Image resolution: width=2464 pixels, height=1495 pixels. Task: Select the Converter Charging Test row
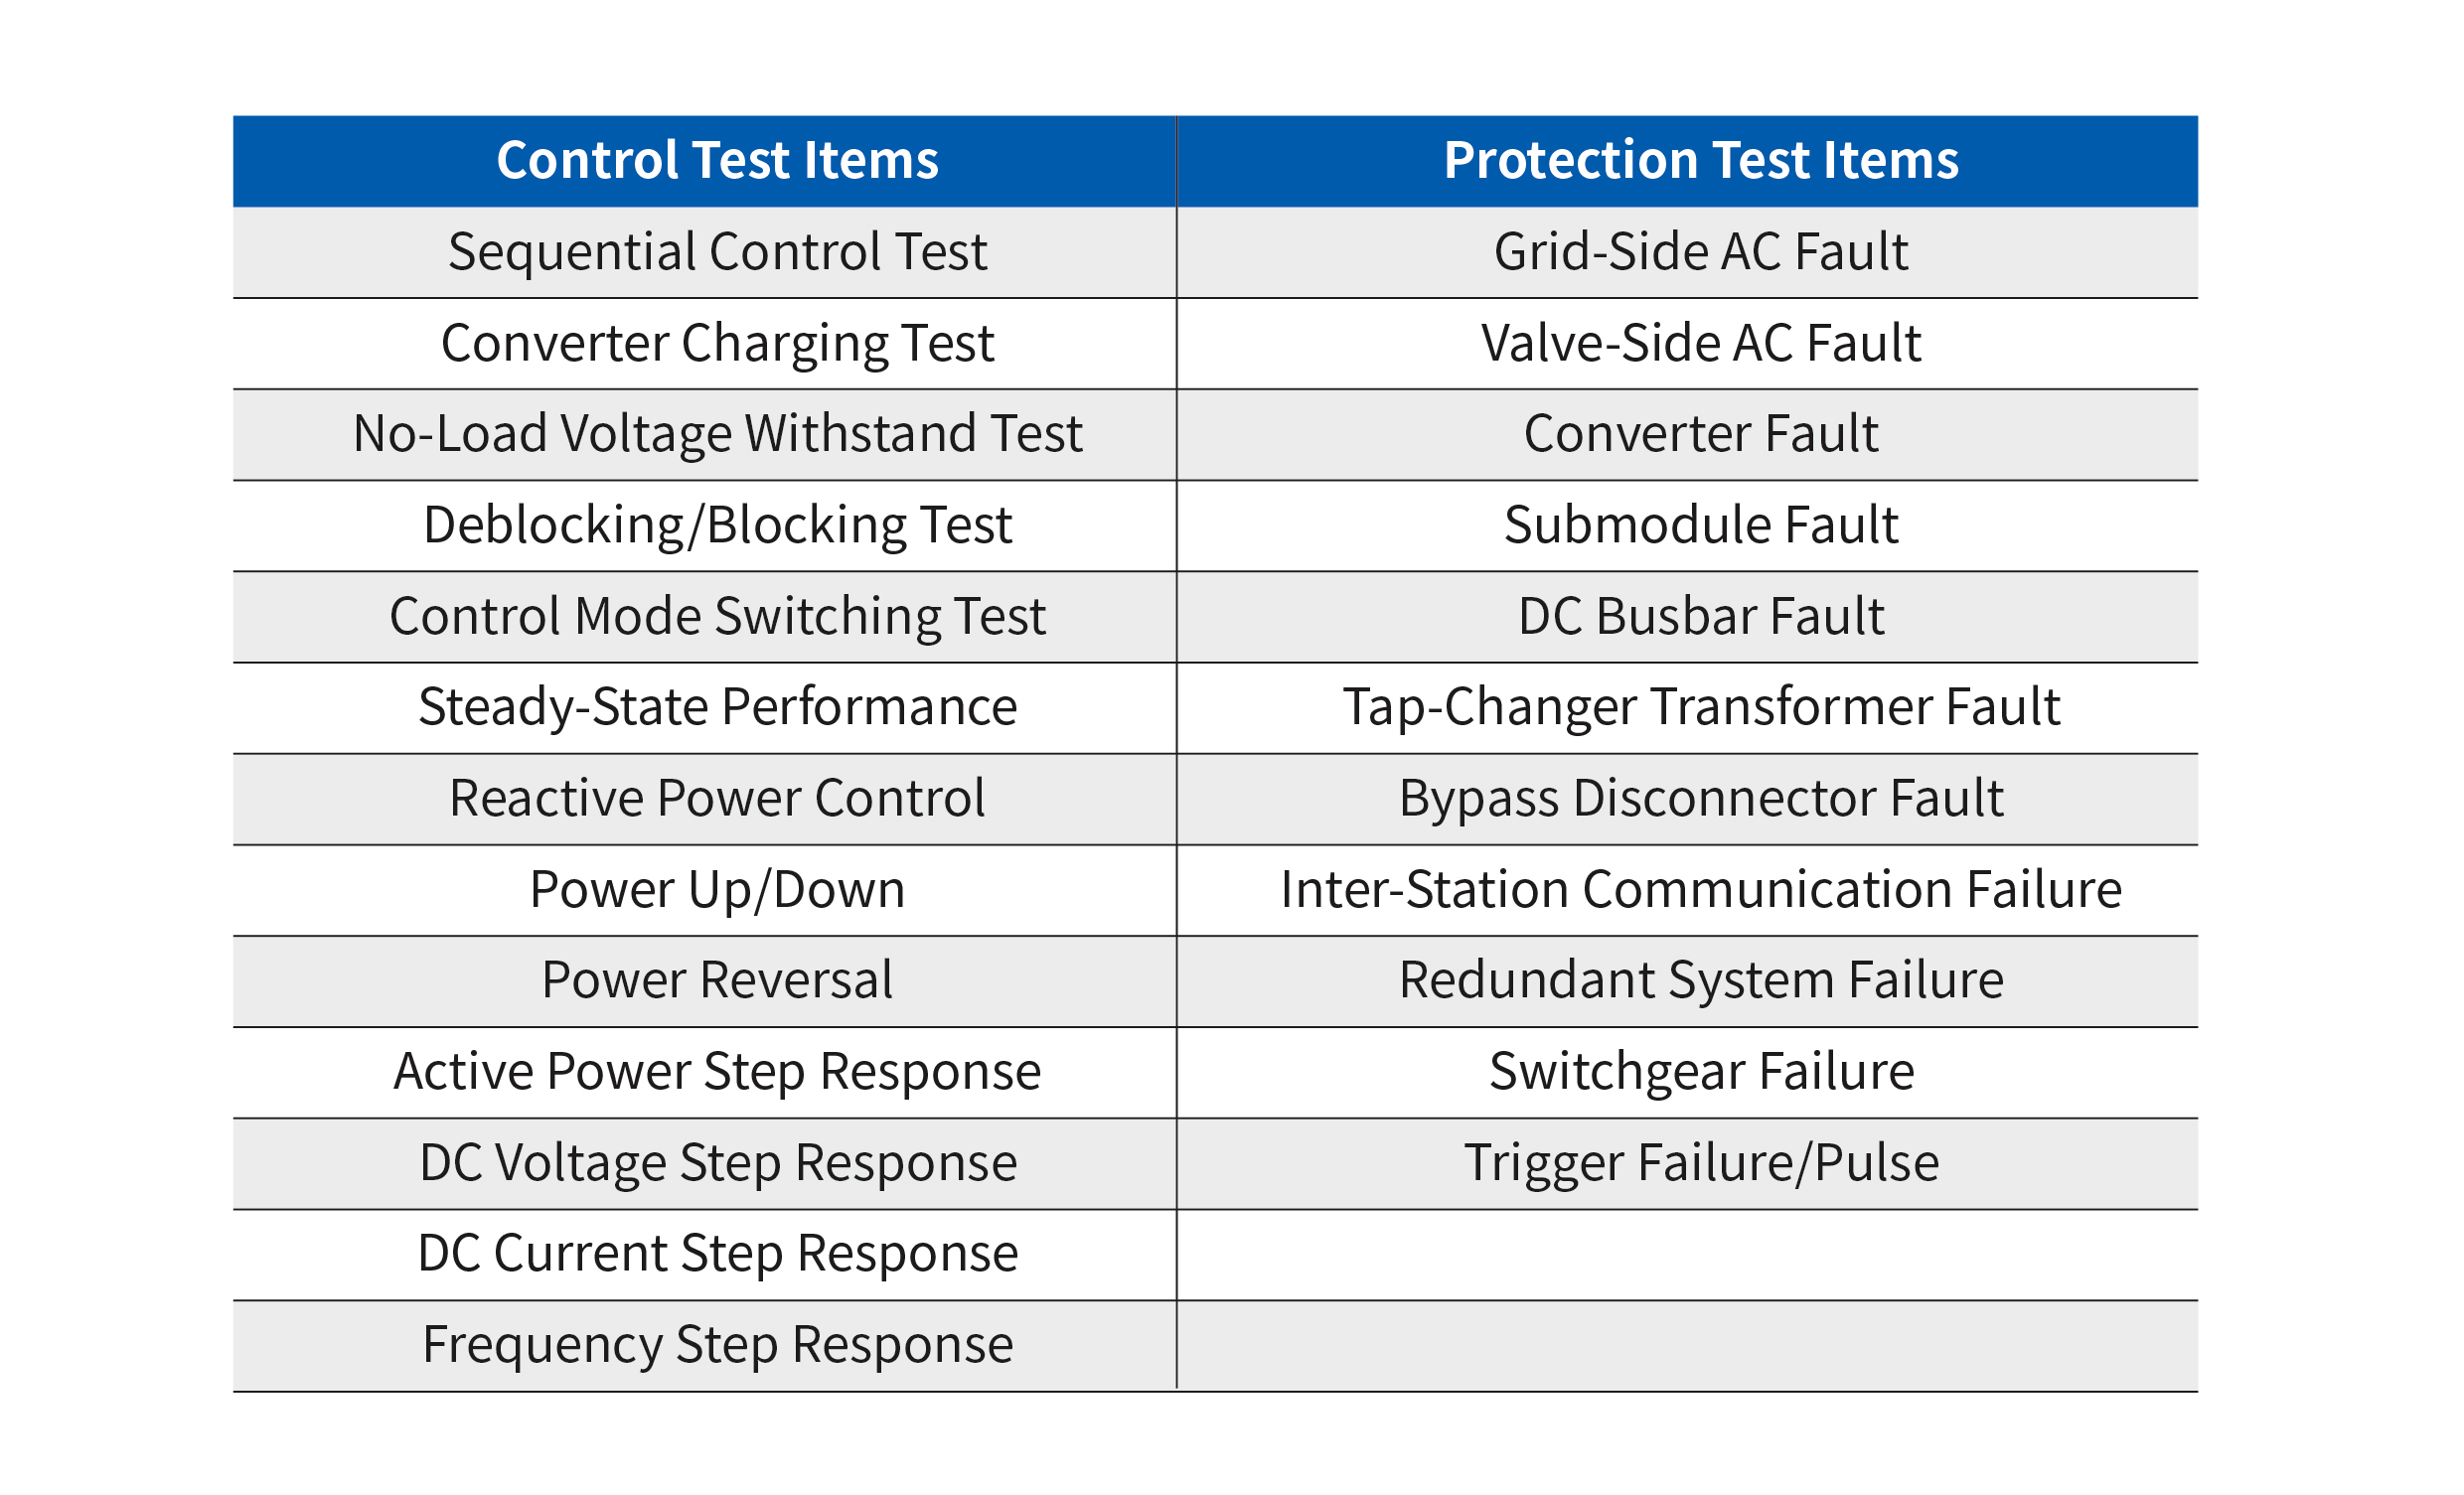click(x=717, y=343)
